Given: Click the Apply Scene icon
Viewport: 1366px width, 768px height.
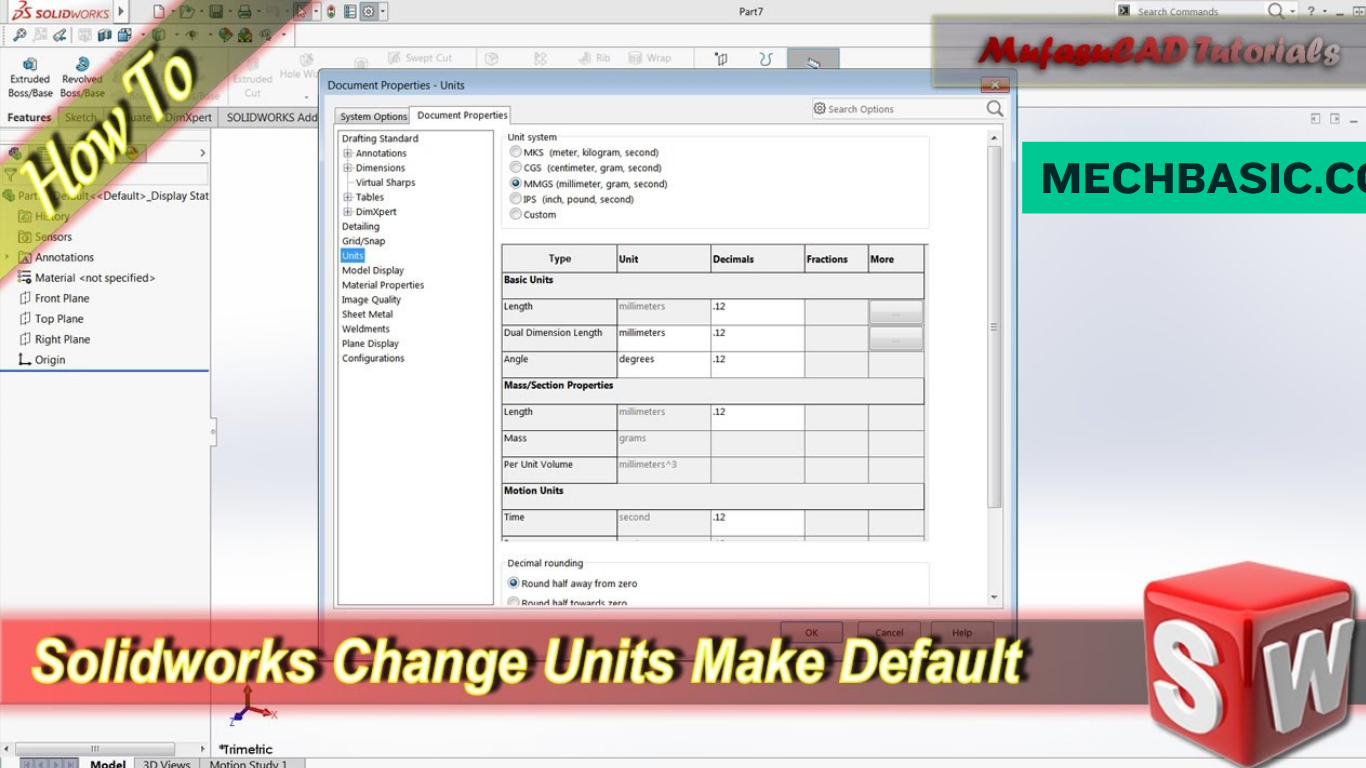Looking at the screenshot, I should [x=245, y=35].
